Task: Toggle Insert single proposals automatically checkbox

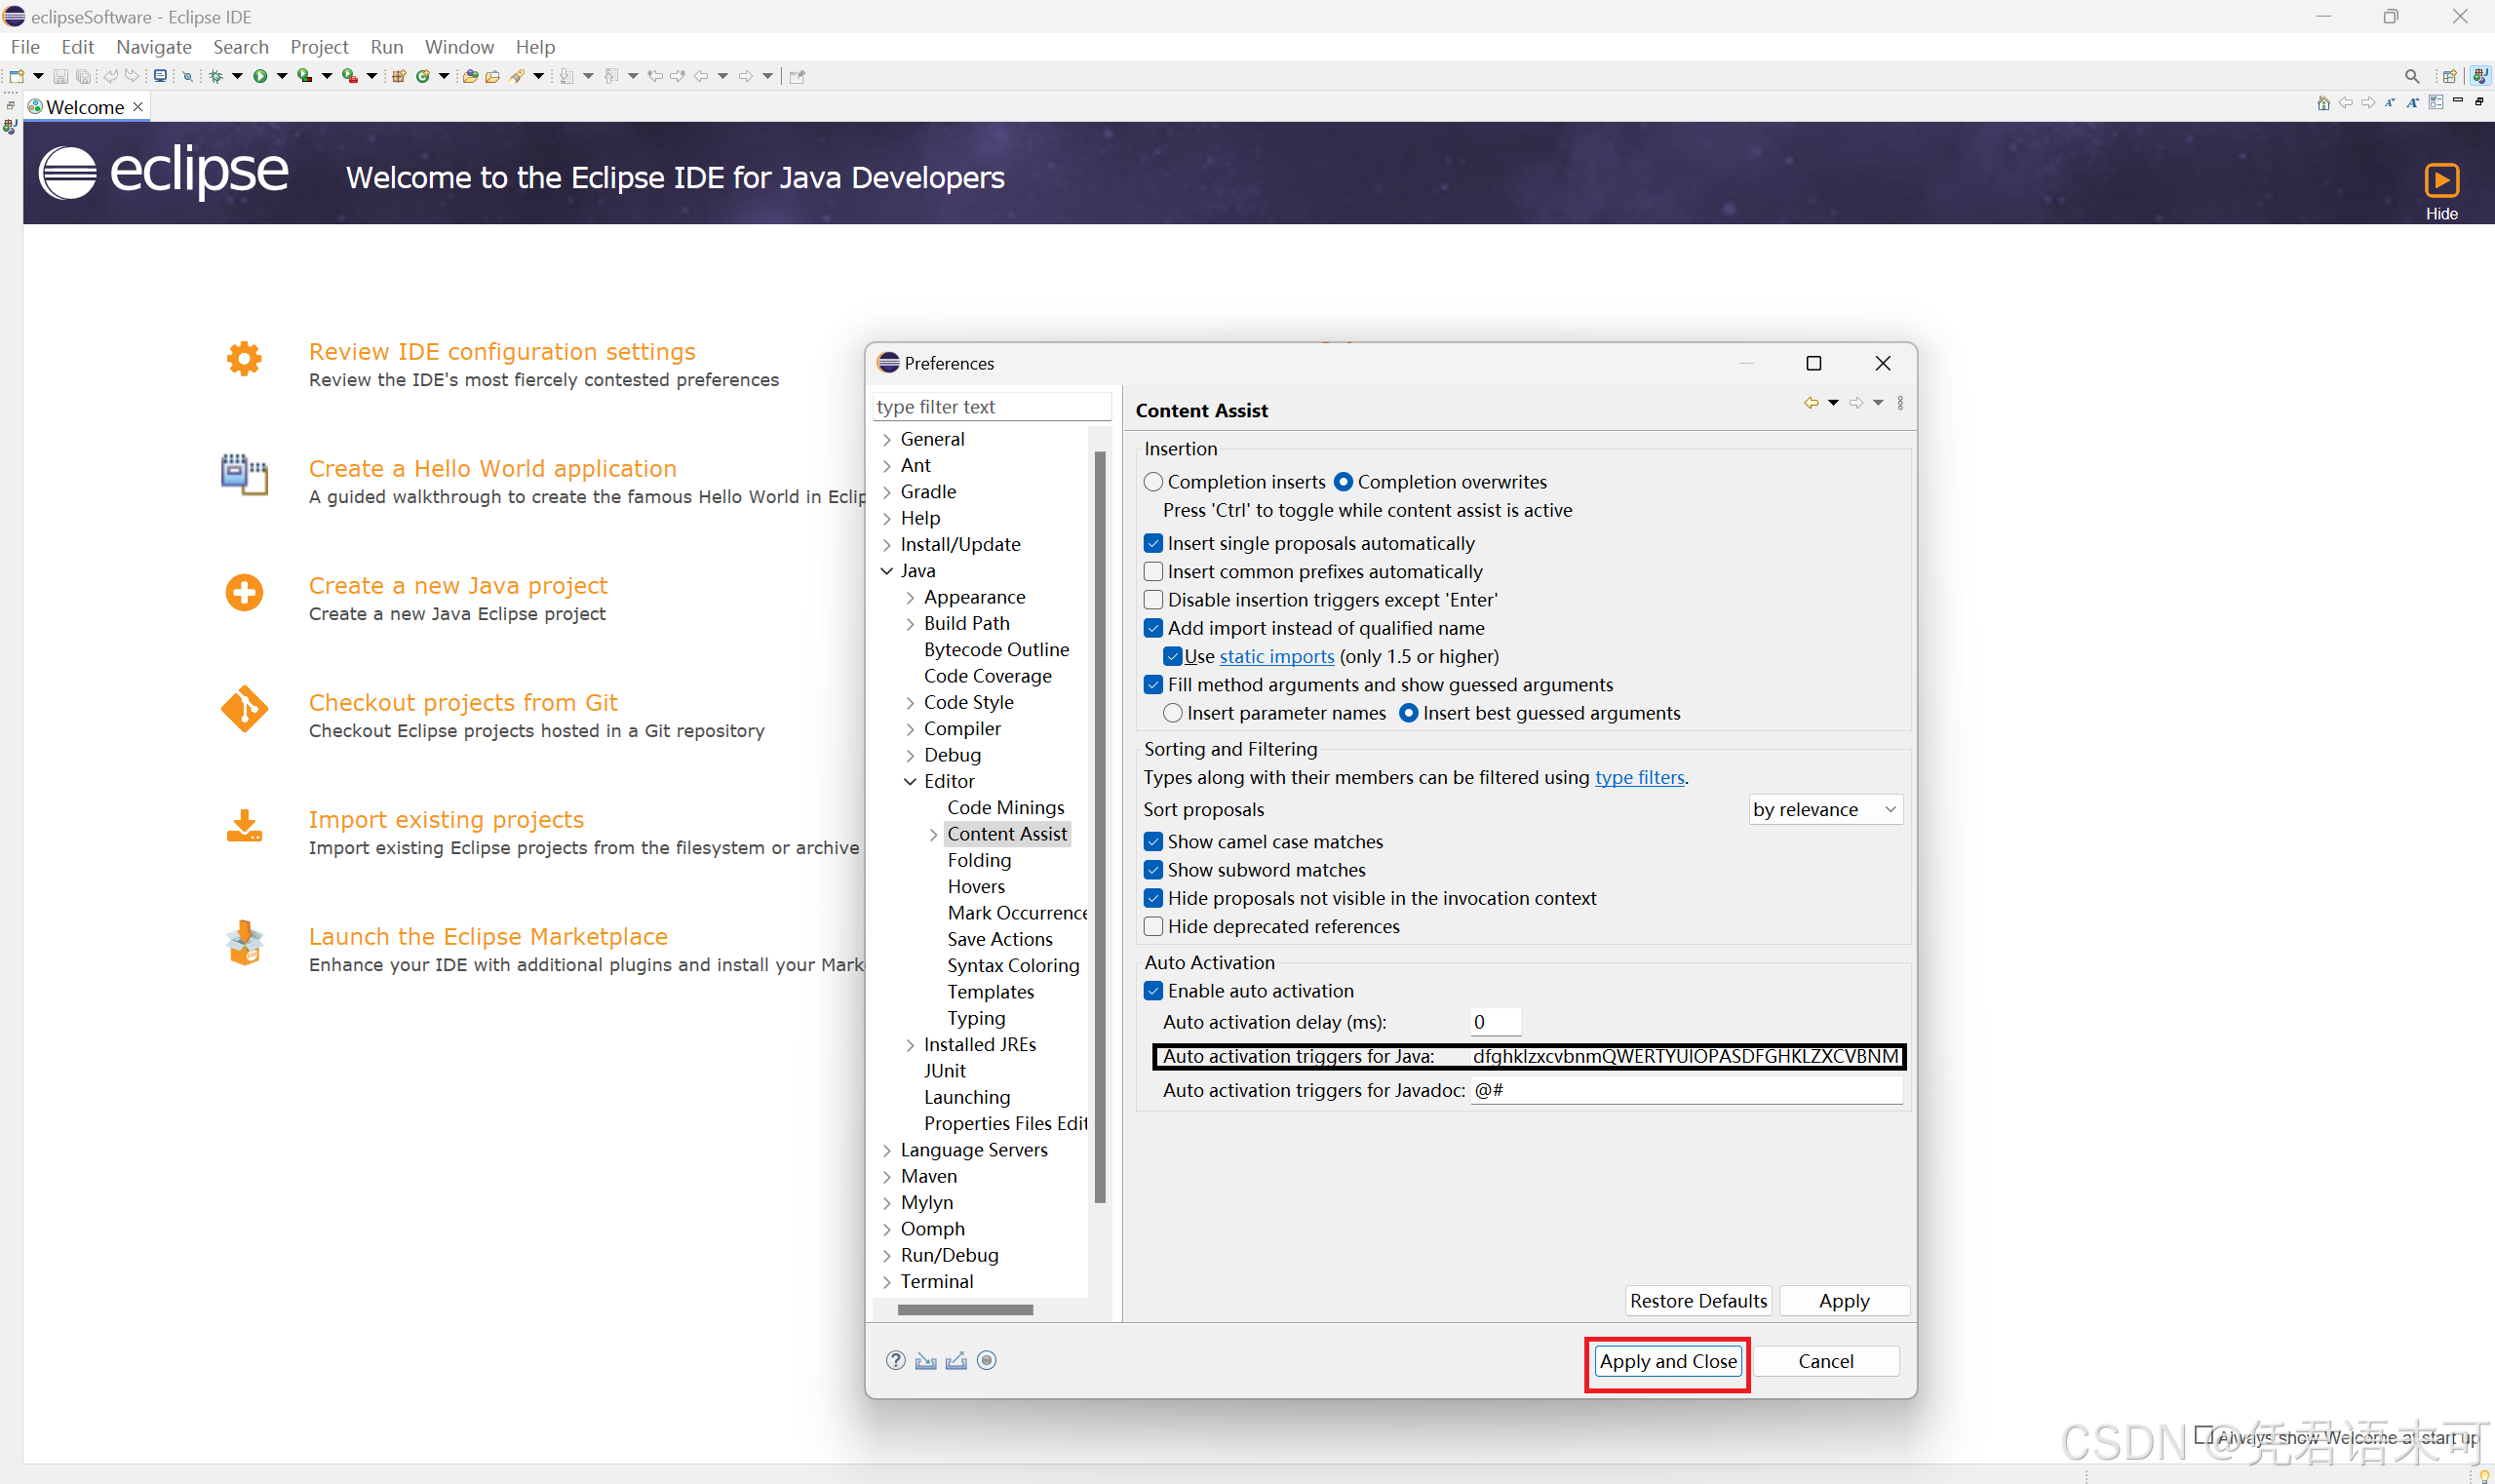Action: 1153,543
